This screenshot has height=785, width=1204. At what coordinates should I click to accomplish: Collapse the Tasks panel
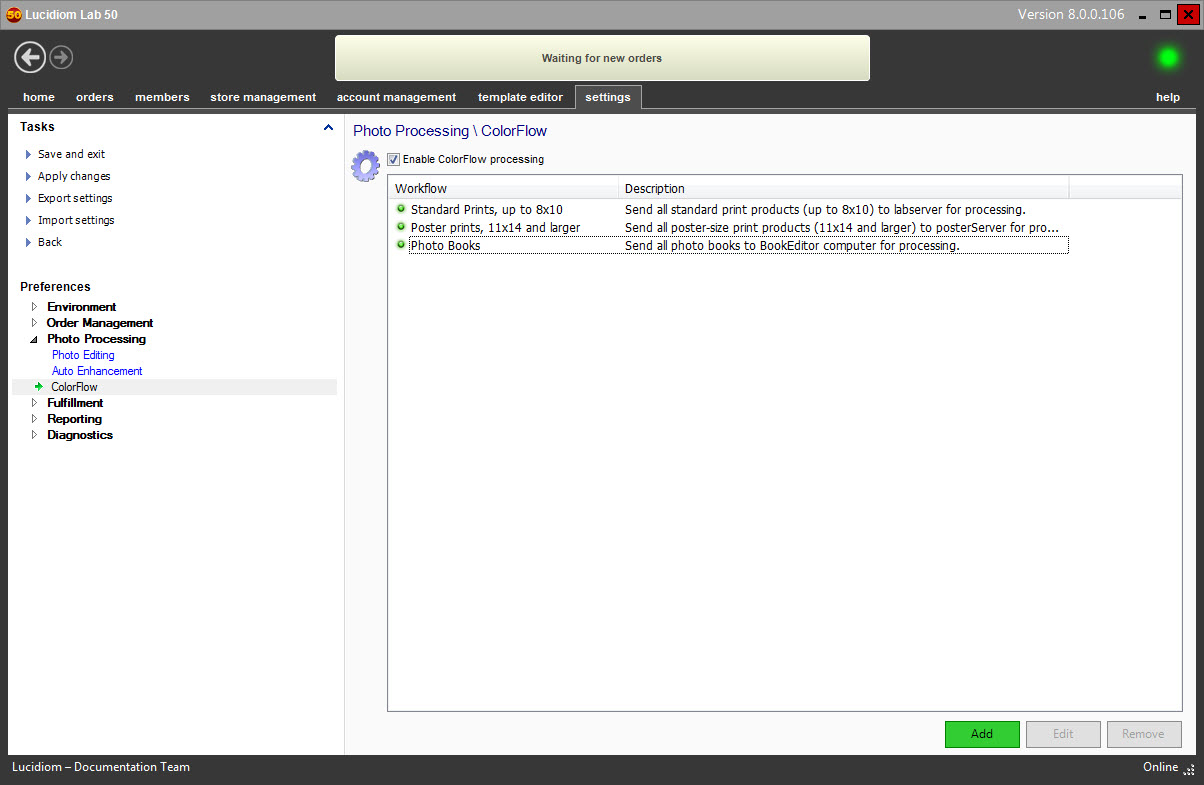tap(328, 128)
